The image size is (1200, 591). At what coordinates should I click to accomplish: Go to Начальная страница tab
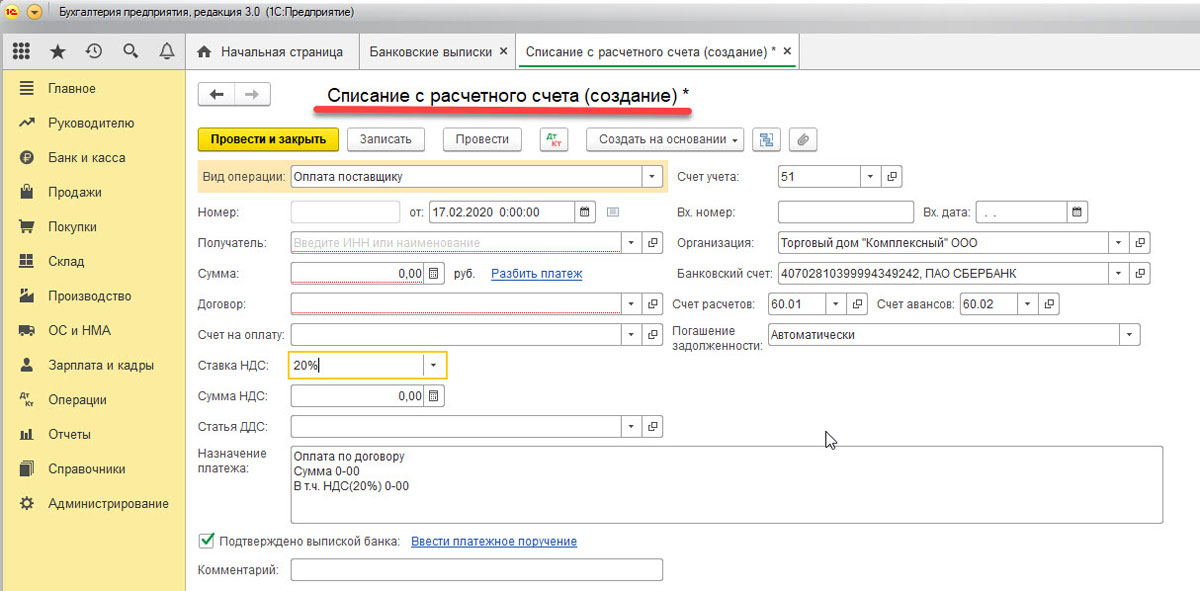click(271, 51)
